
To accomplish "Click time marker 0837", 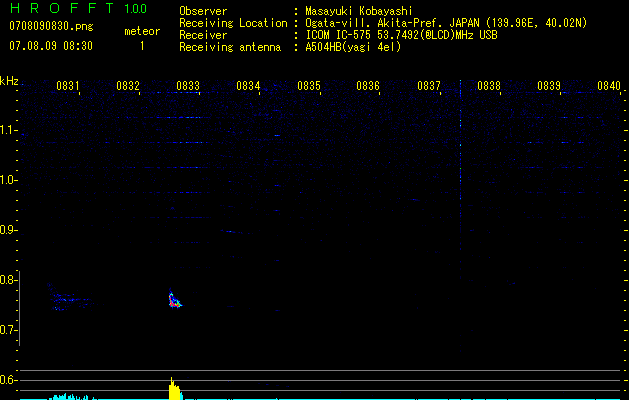I will 429,86.
